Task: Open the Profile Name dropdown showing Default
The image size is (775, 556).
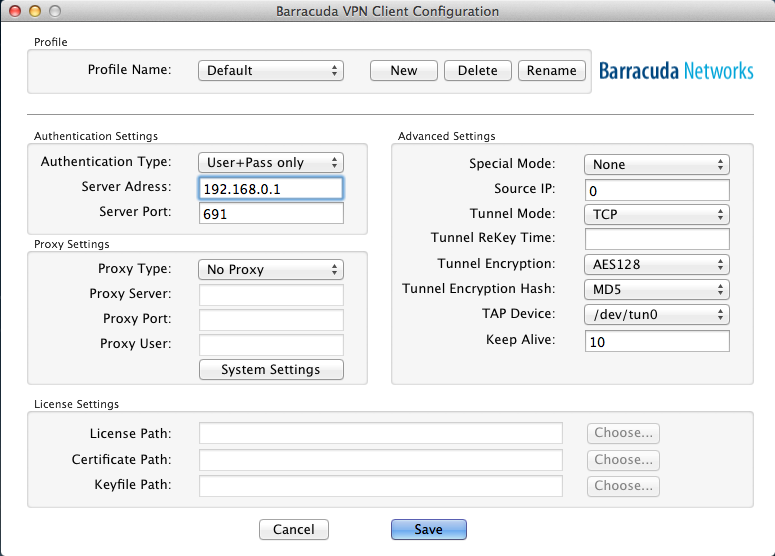Action: pos(271,71)
